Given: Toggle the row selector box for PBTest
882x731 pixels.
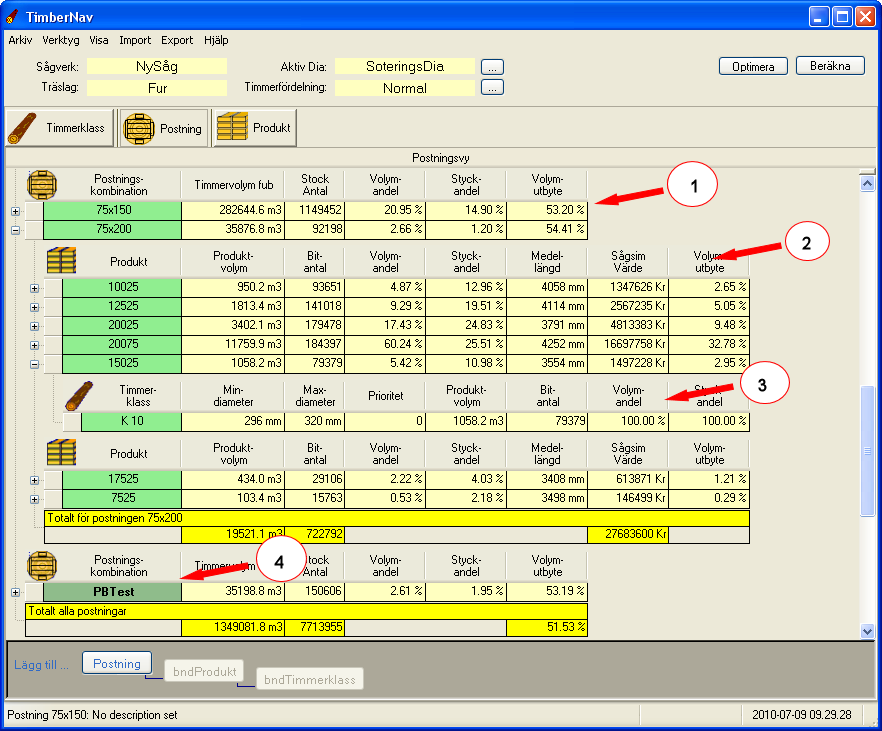Looking at the screenshot, I should 34,592.
